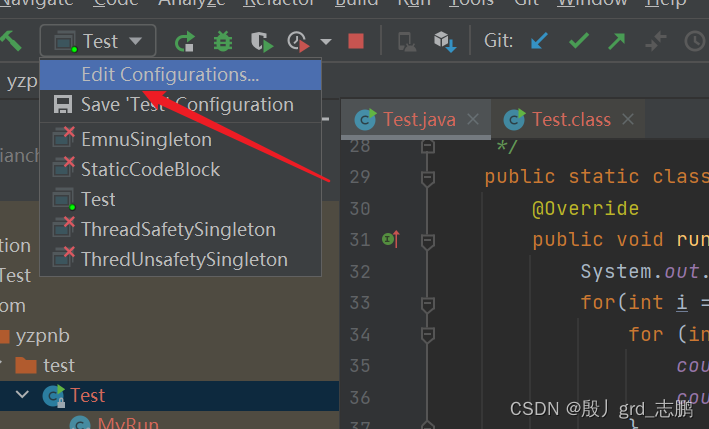Click the device manager toolbar icon
This screenshot has width=709, height=429.
[x=406, y=42]
